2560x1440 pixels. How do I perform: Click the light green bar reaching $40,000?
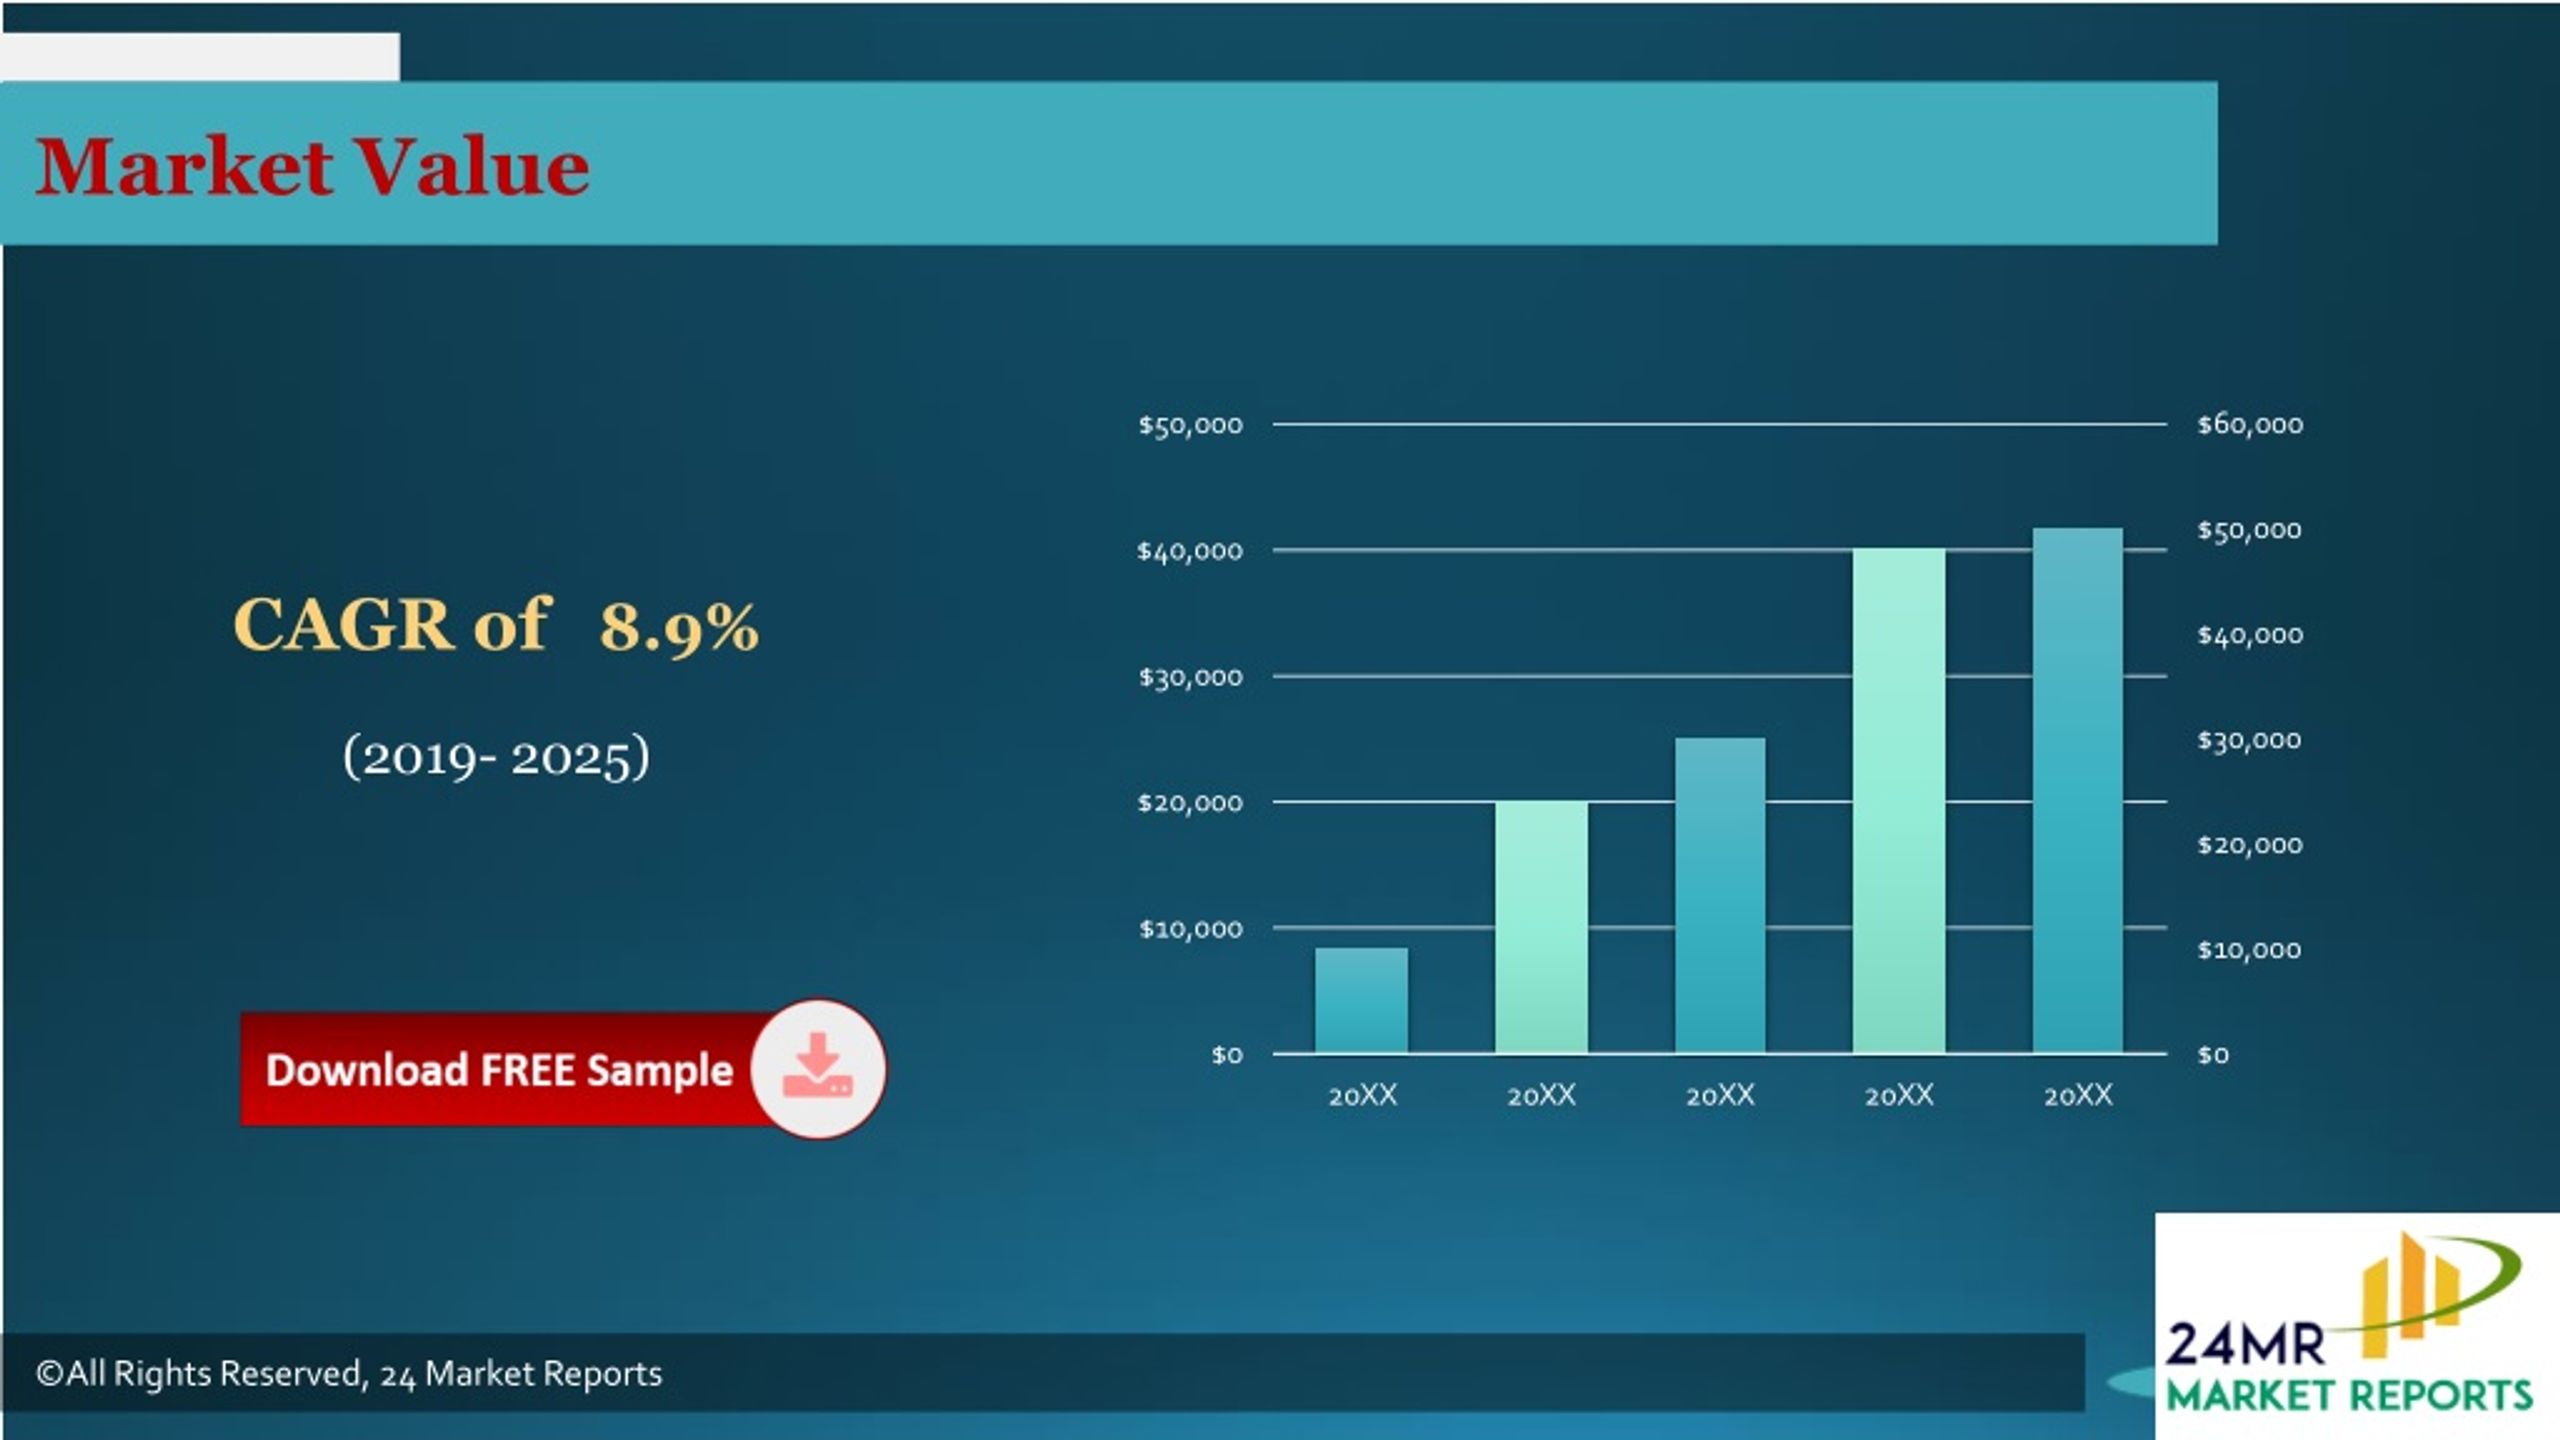[1899, 800]
